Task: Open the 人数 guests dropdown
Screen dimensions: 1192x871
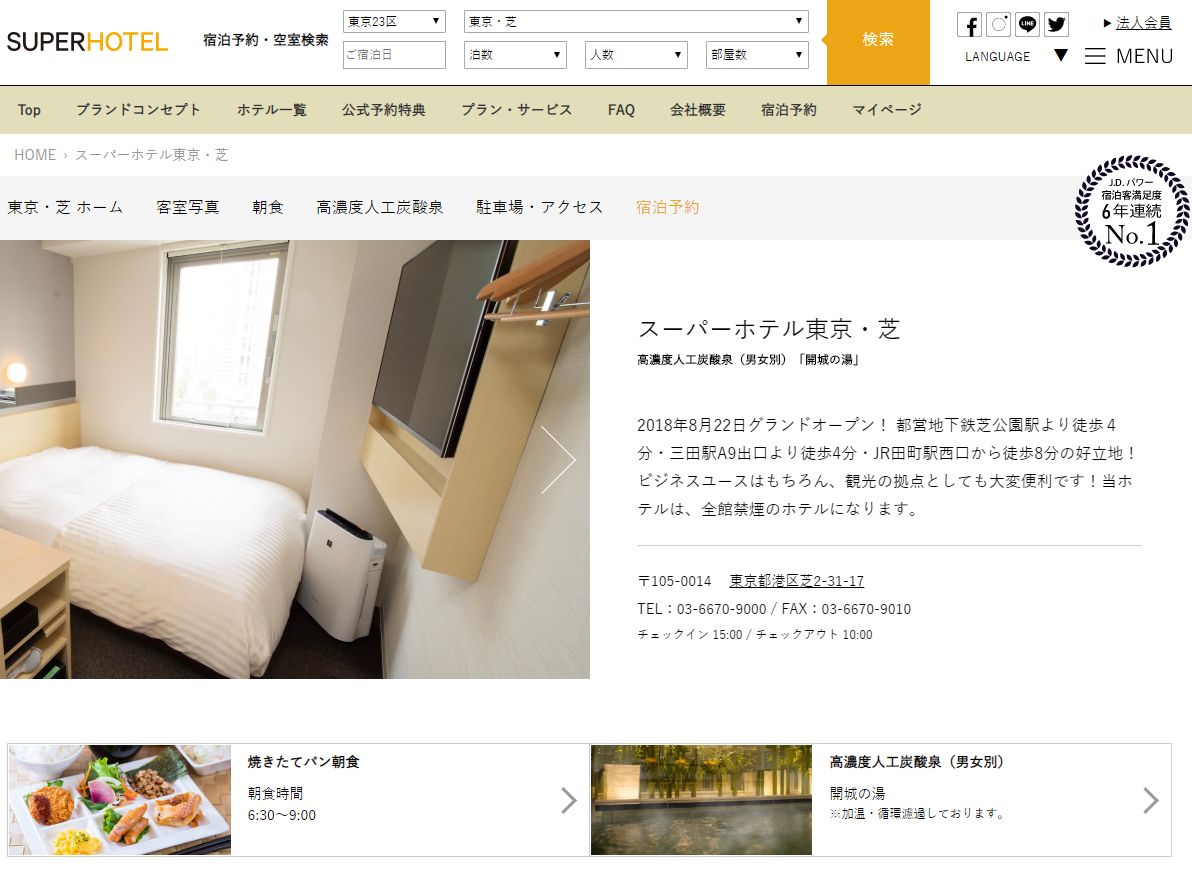Action: point(636,55)
